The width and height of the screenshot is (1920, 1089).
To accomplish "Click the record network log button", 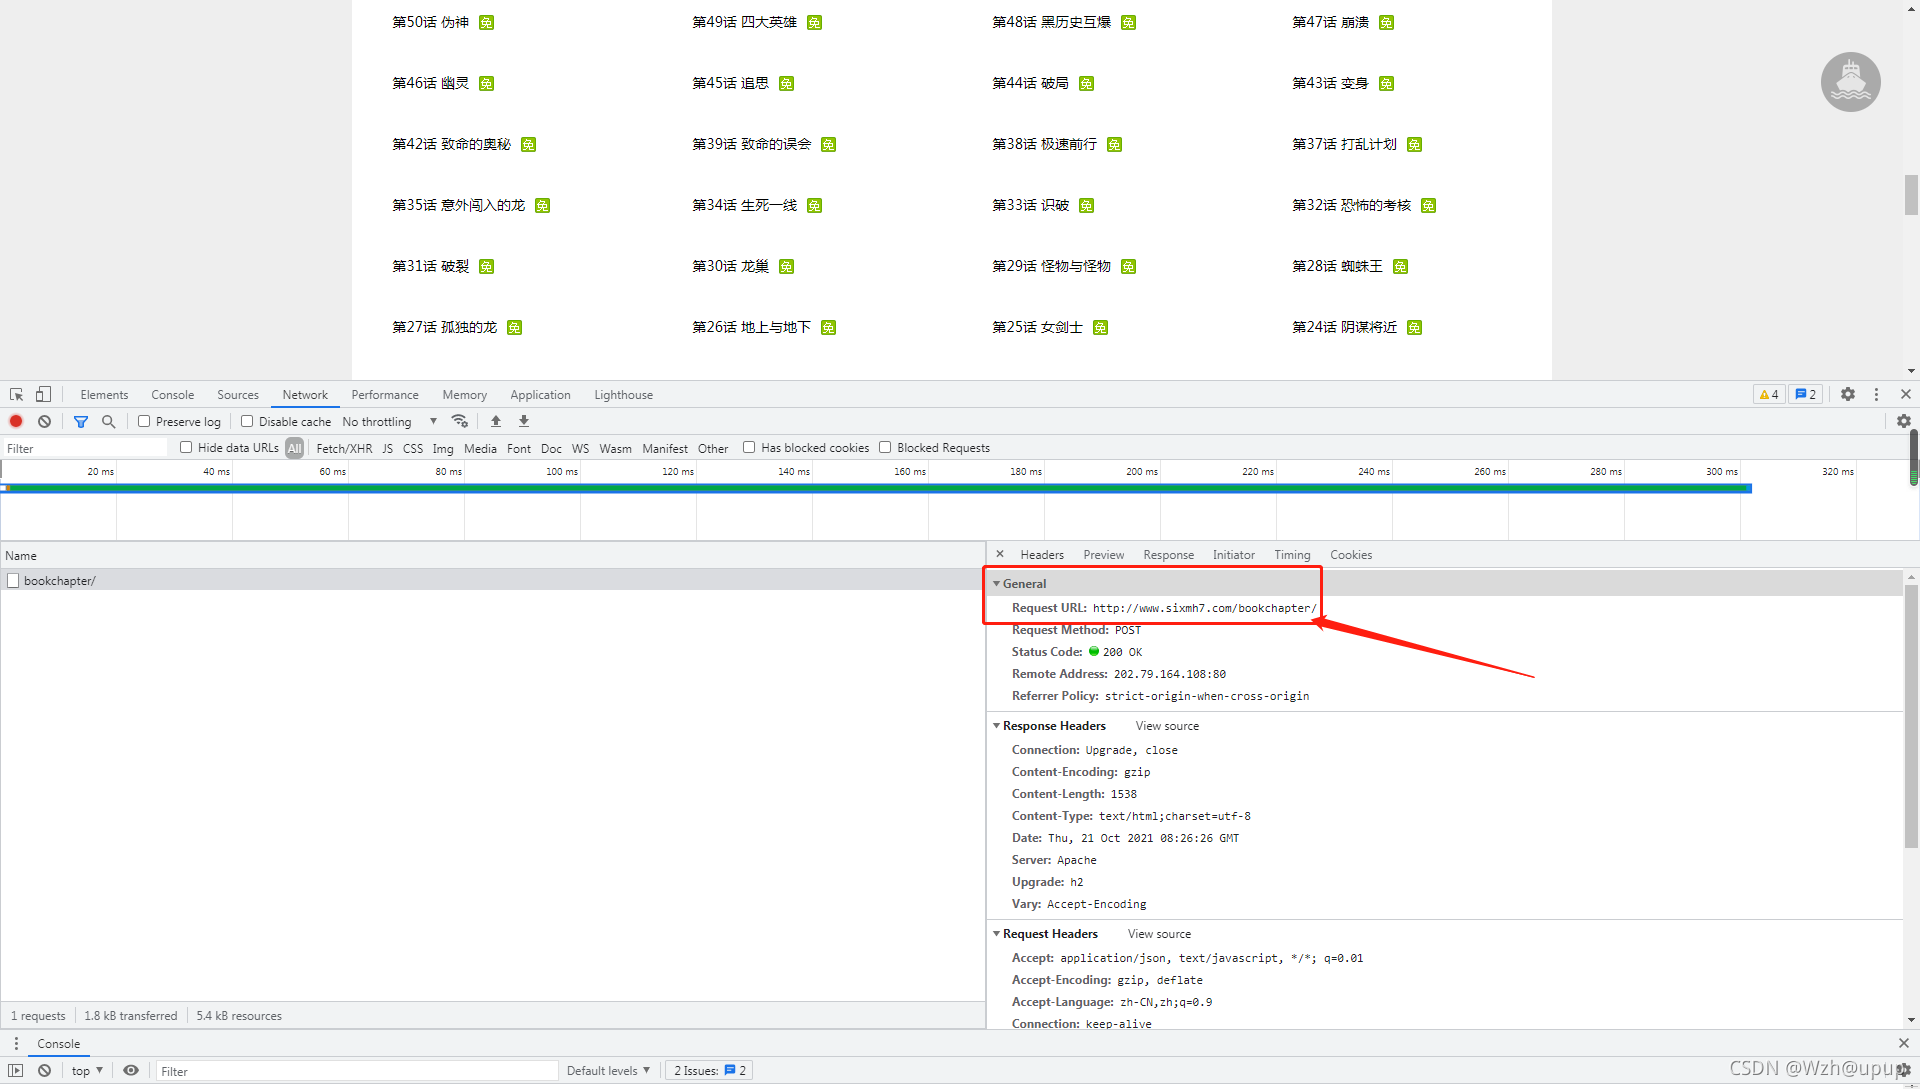I will point(16,421).
